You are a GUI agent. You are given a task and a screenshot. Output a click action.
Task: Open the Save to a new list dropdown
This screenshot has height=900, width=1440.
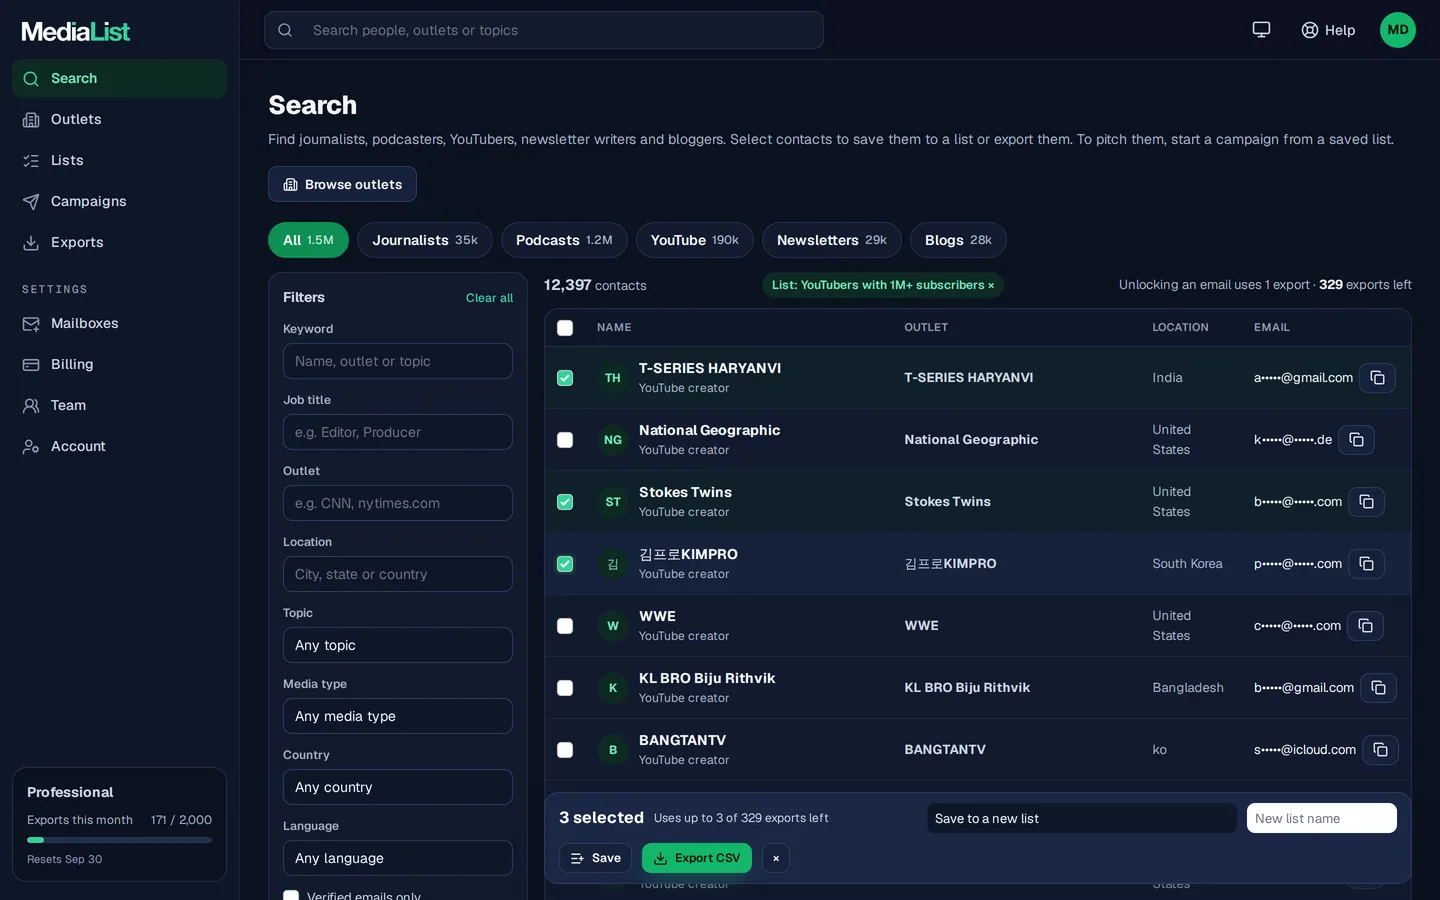(1082, 818)
